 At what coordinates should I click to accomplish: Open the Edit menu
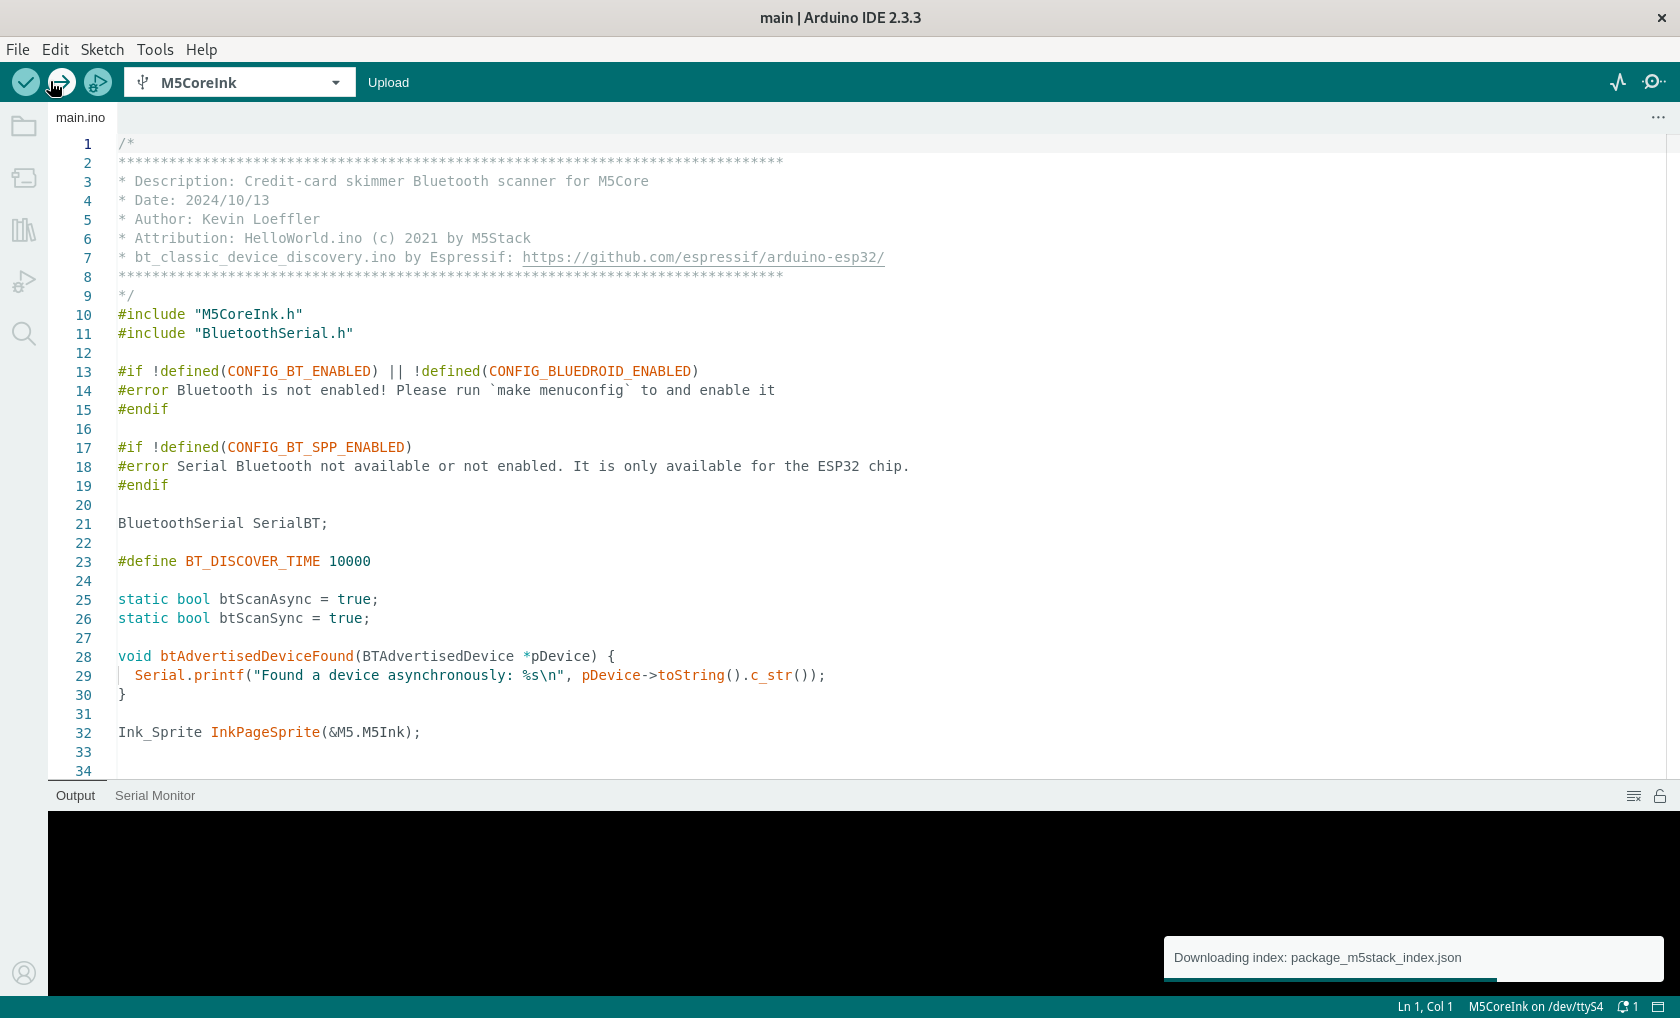pyautogui.click(x=55, y=49)
